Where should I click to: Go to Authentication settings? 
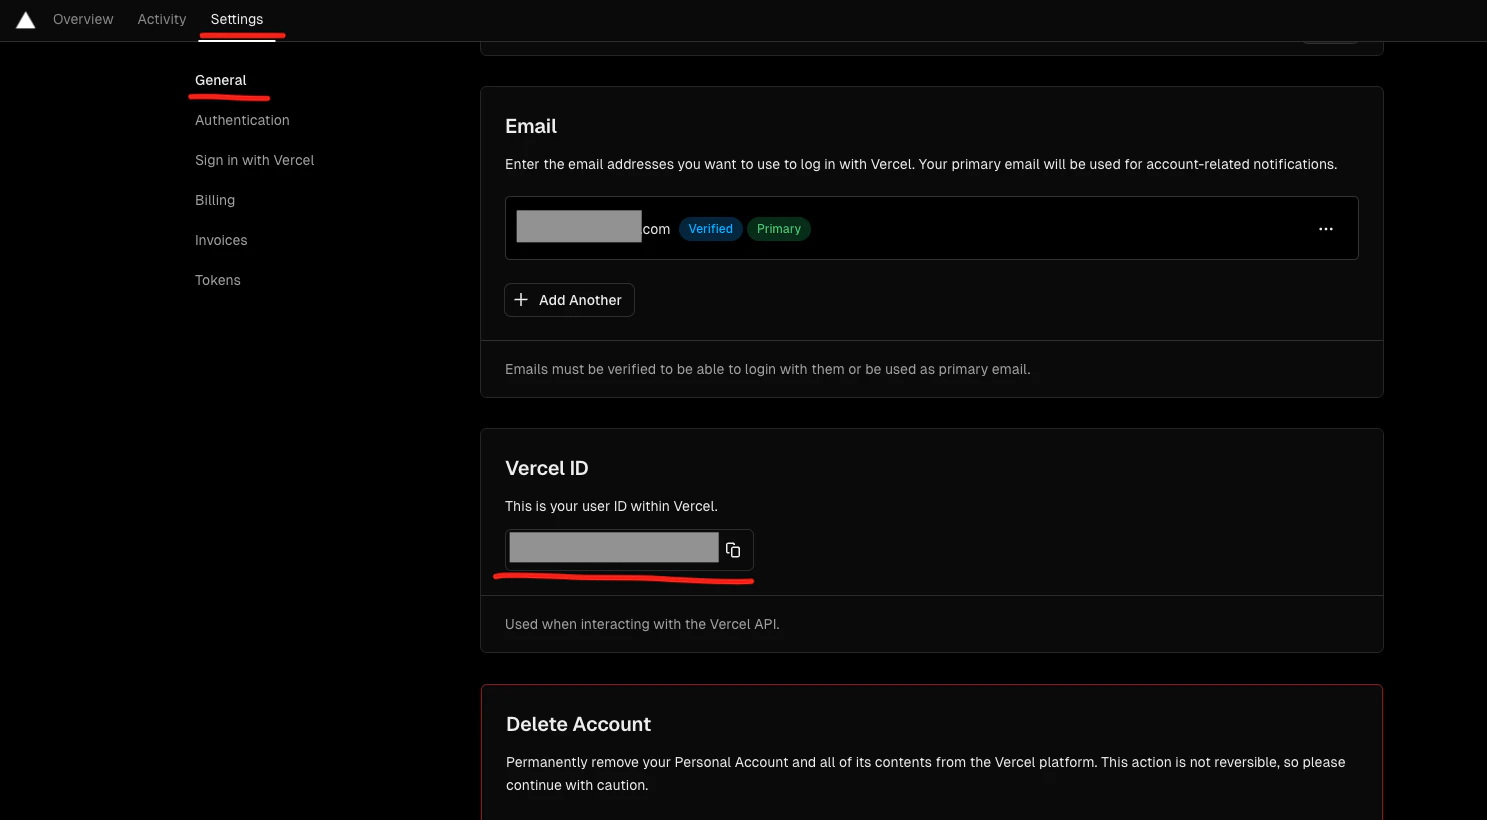click(x=242, y=120)
